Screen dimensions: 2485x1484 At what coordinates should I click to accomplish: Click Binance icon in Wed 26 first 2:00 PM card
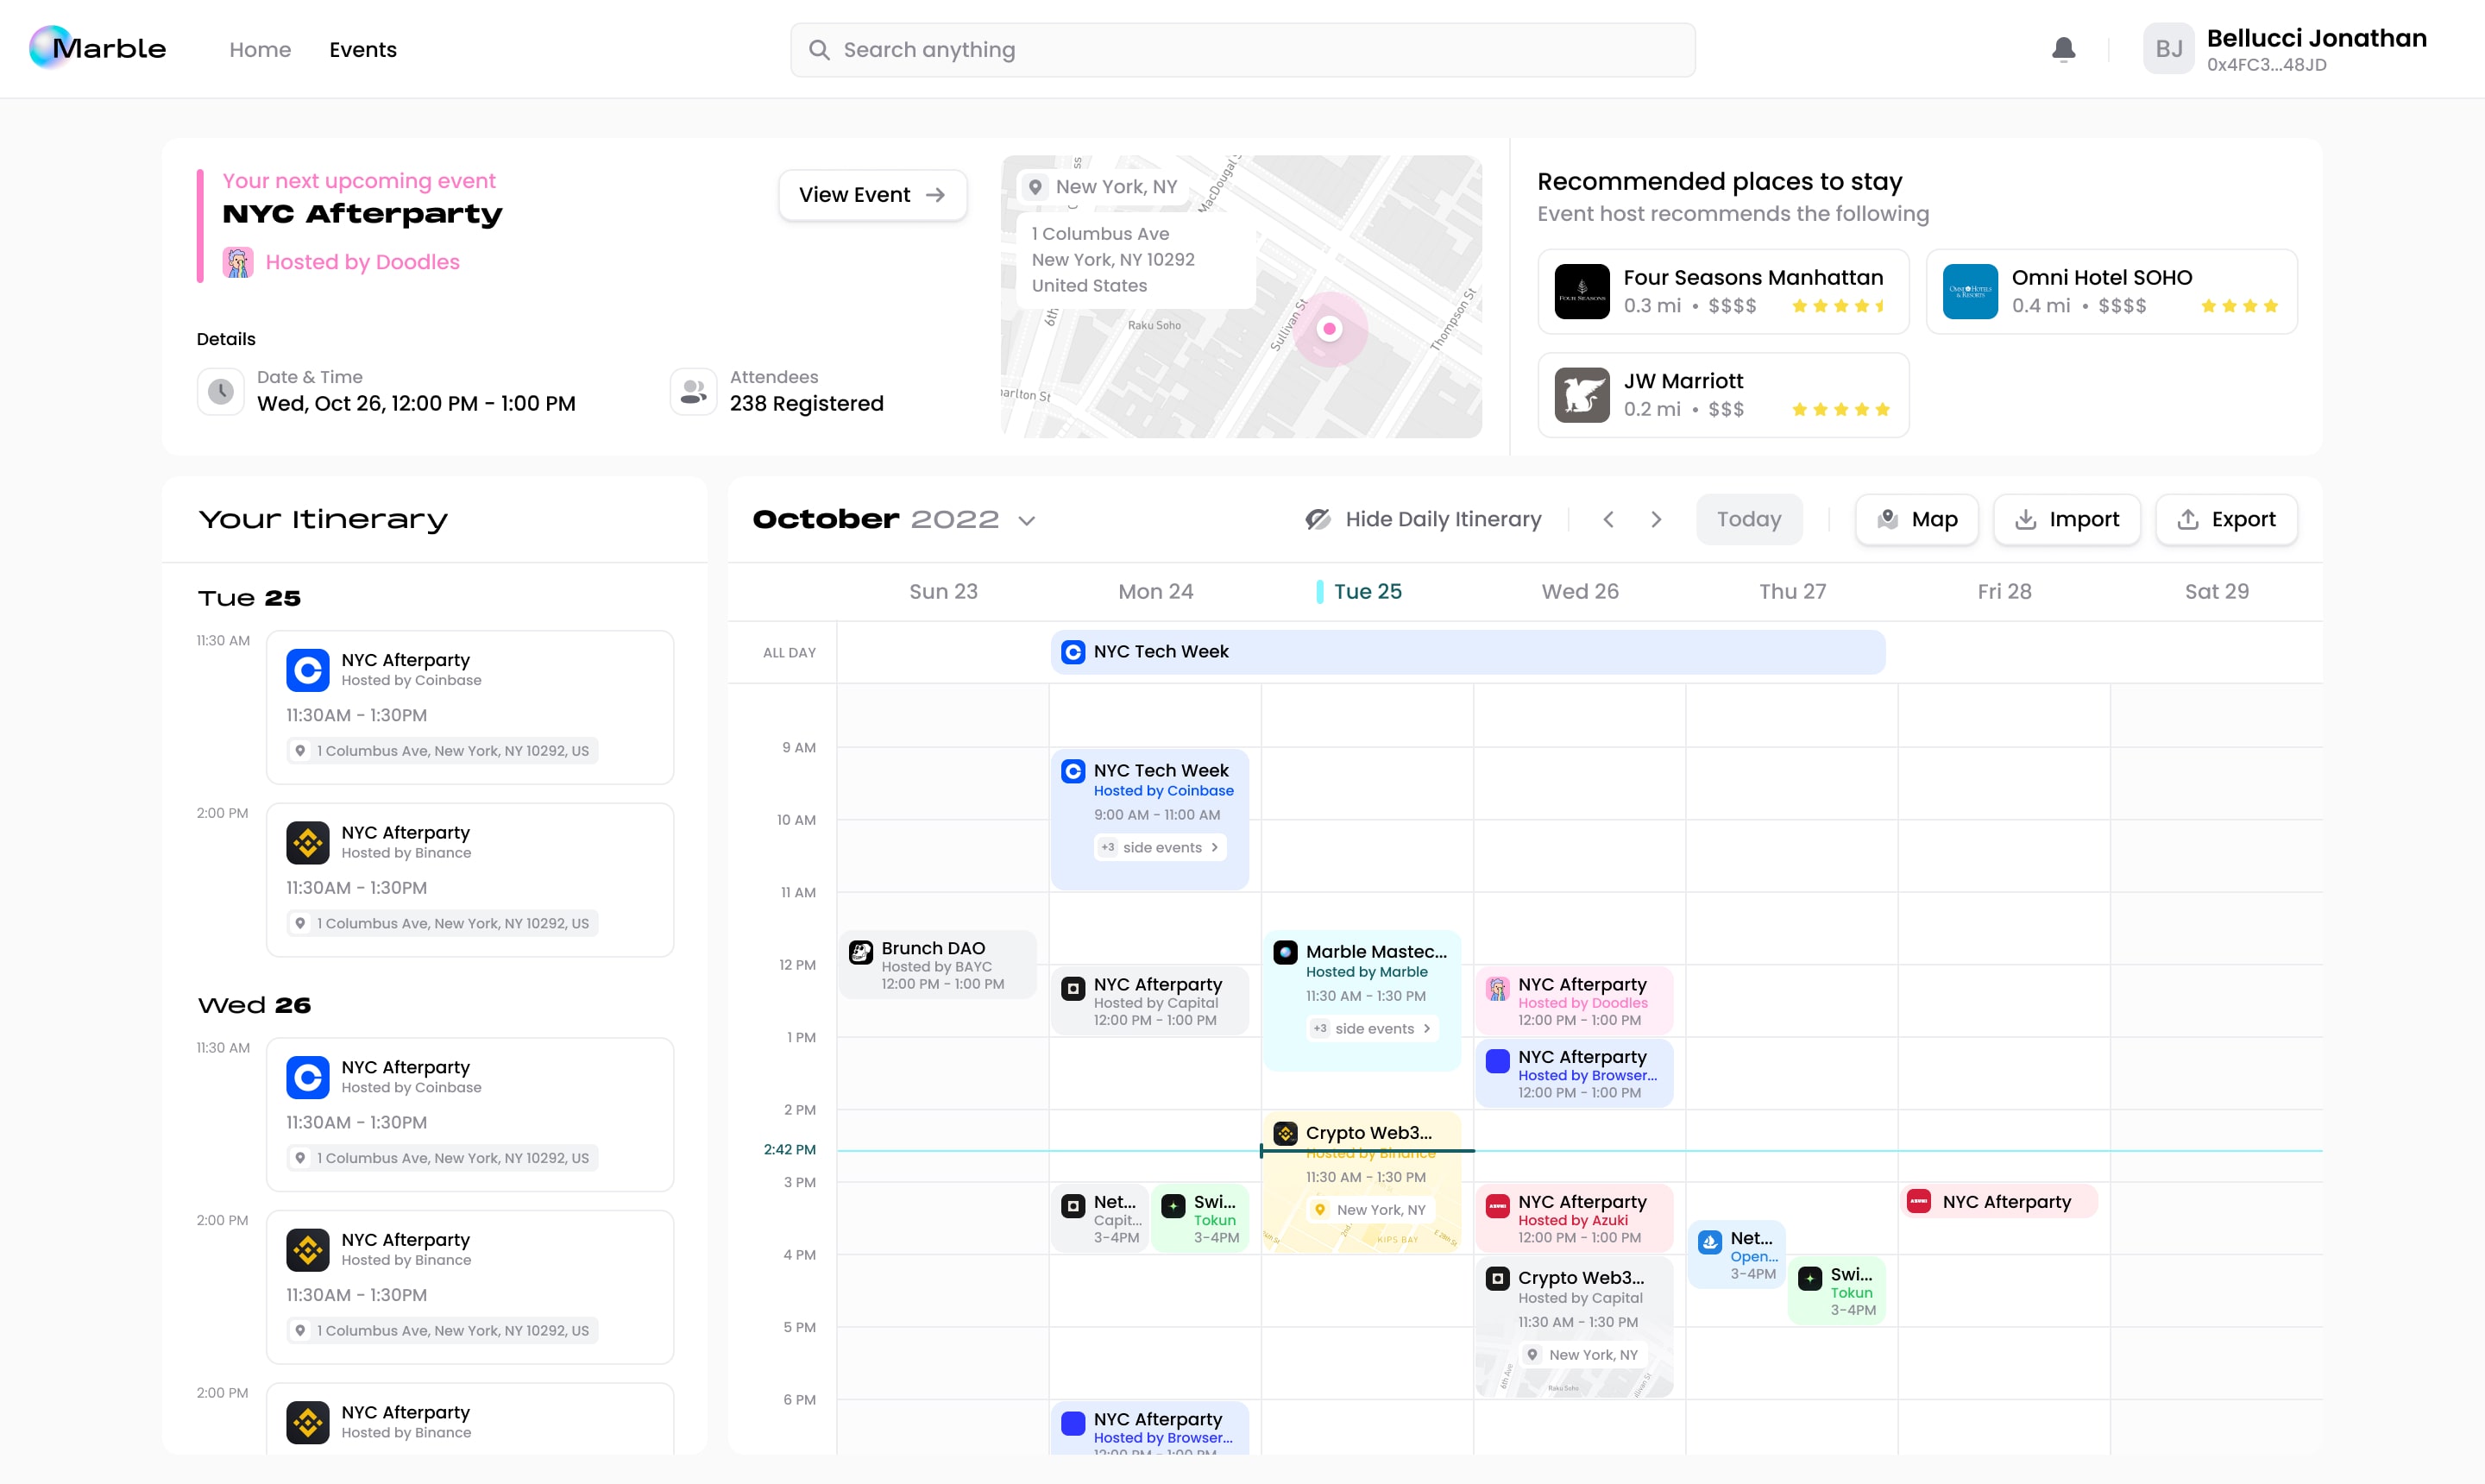click(x=308, y=1250)
